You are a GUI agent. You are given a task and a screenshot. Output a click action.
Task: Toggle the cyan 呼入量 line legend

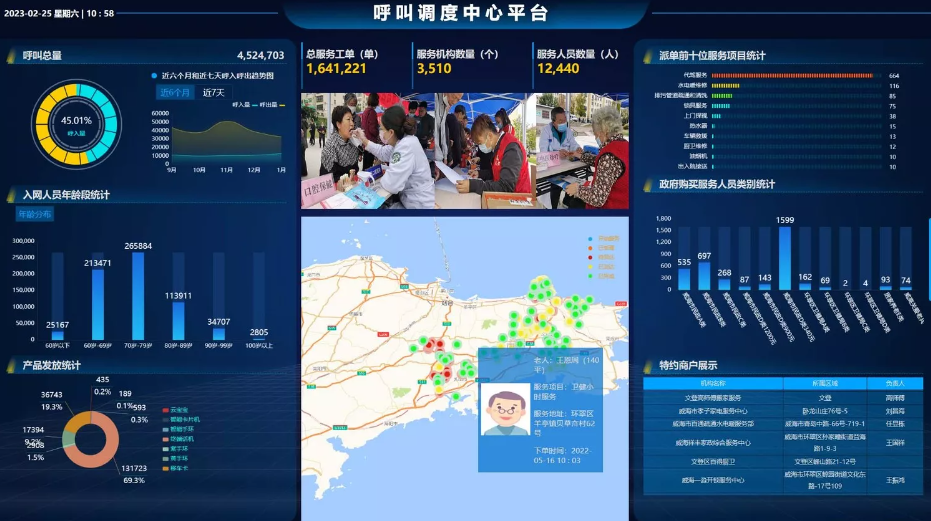[x=245, y=105]
